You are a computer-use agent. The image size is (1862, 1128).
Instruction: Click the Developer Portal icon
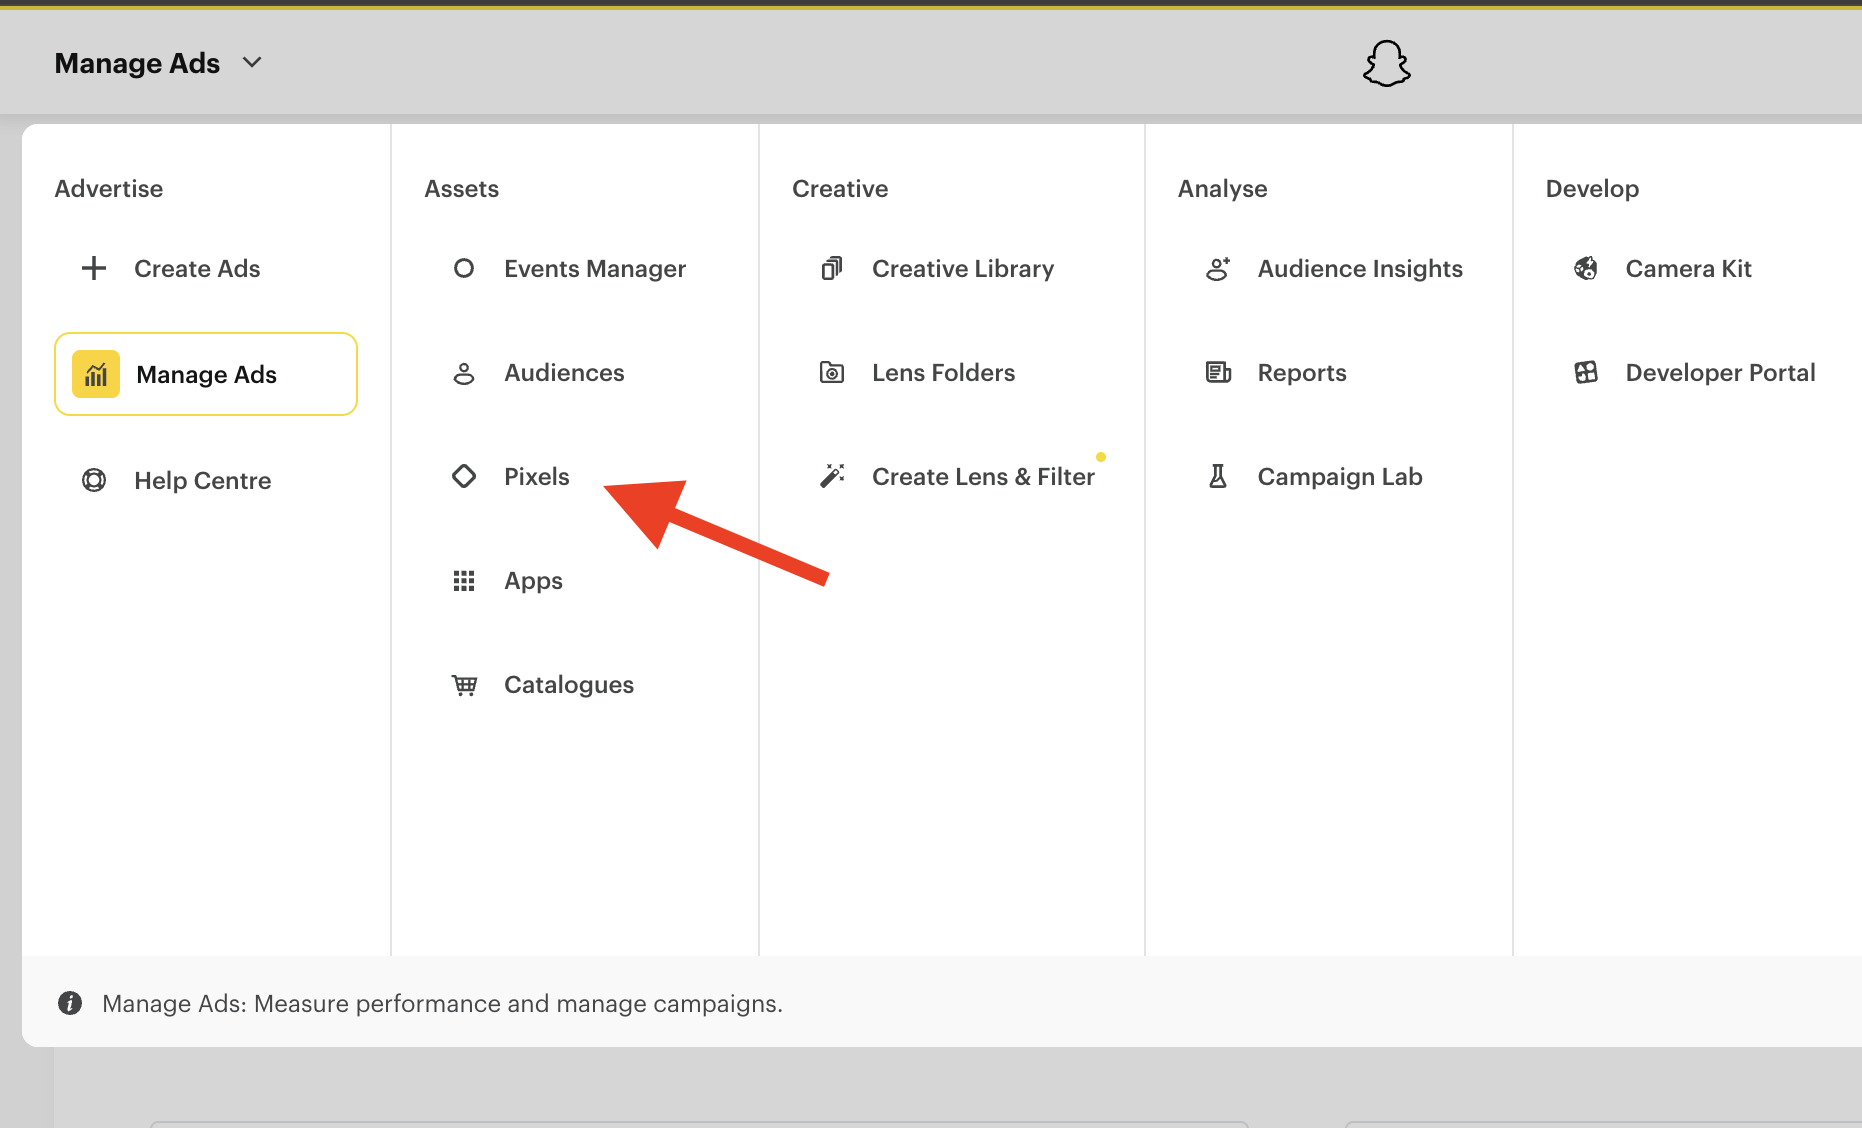pos(1586,373)
